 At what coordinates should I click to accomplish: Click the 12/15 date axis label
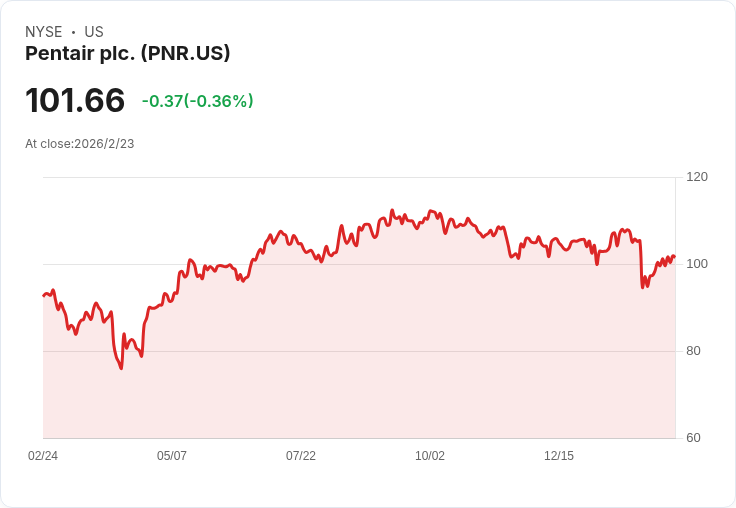(559, 455)
